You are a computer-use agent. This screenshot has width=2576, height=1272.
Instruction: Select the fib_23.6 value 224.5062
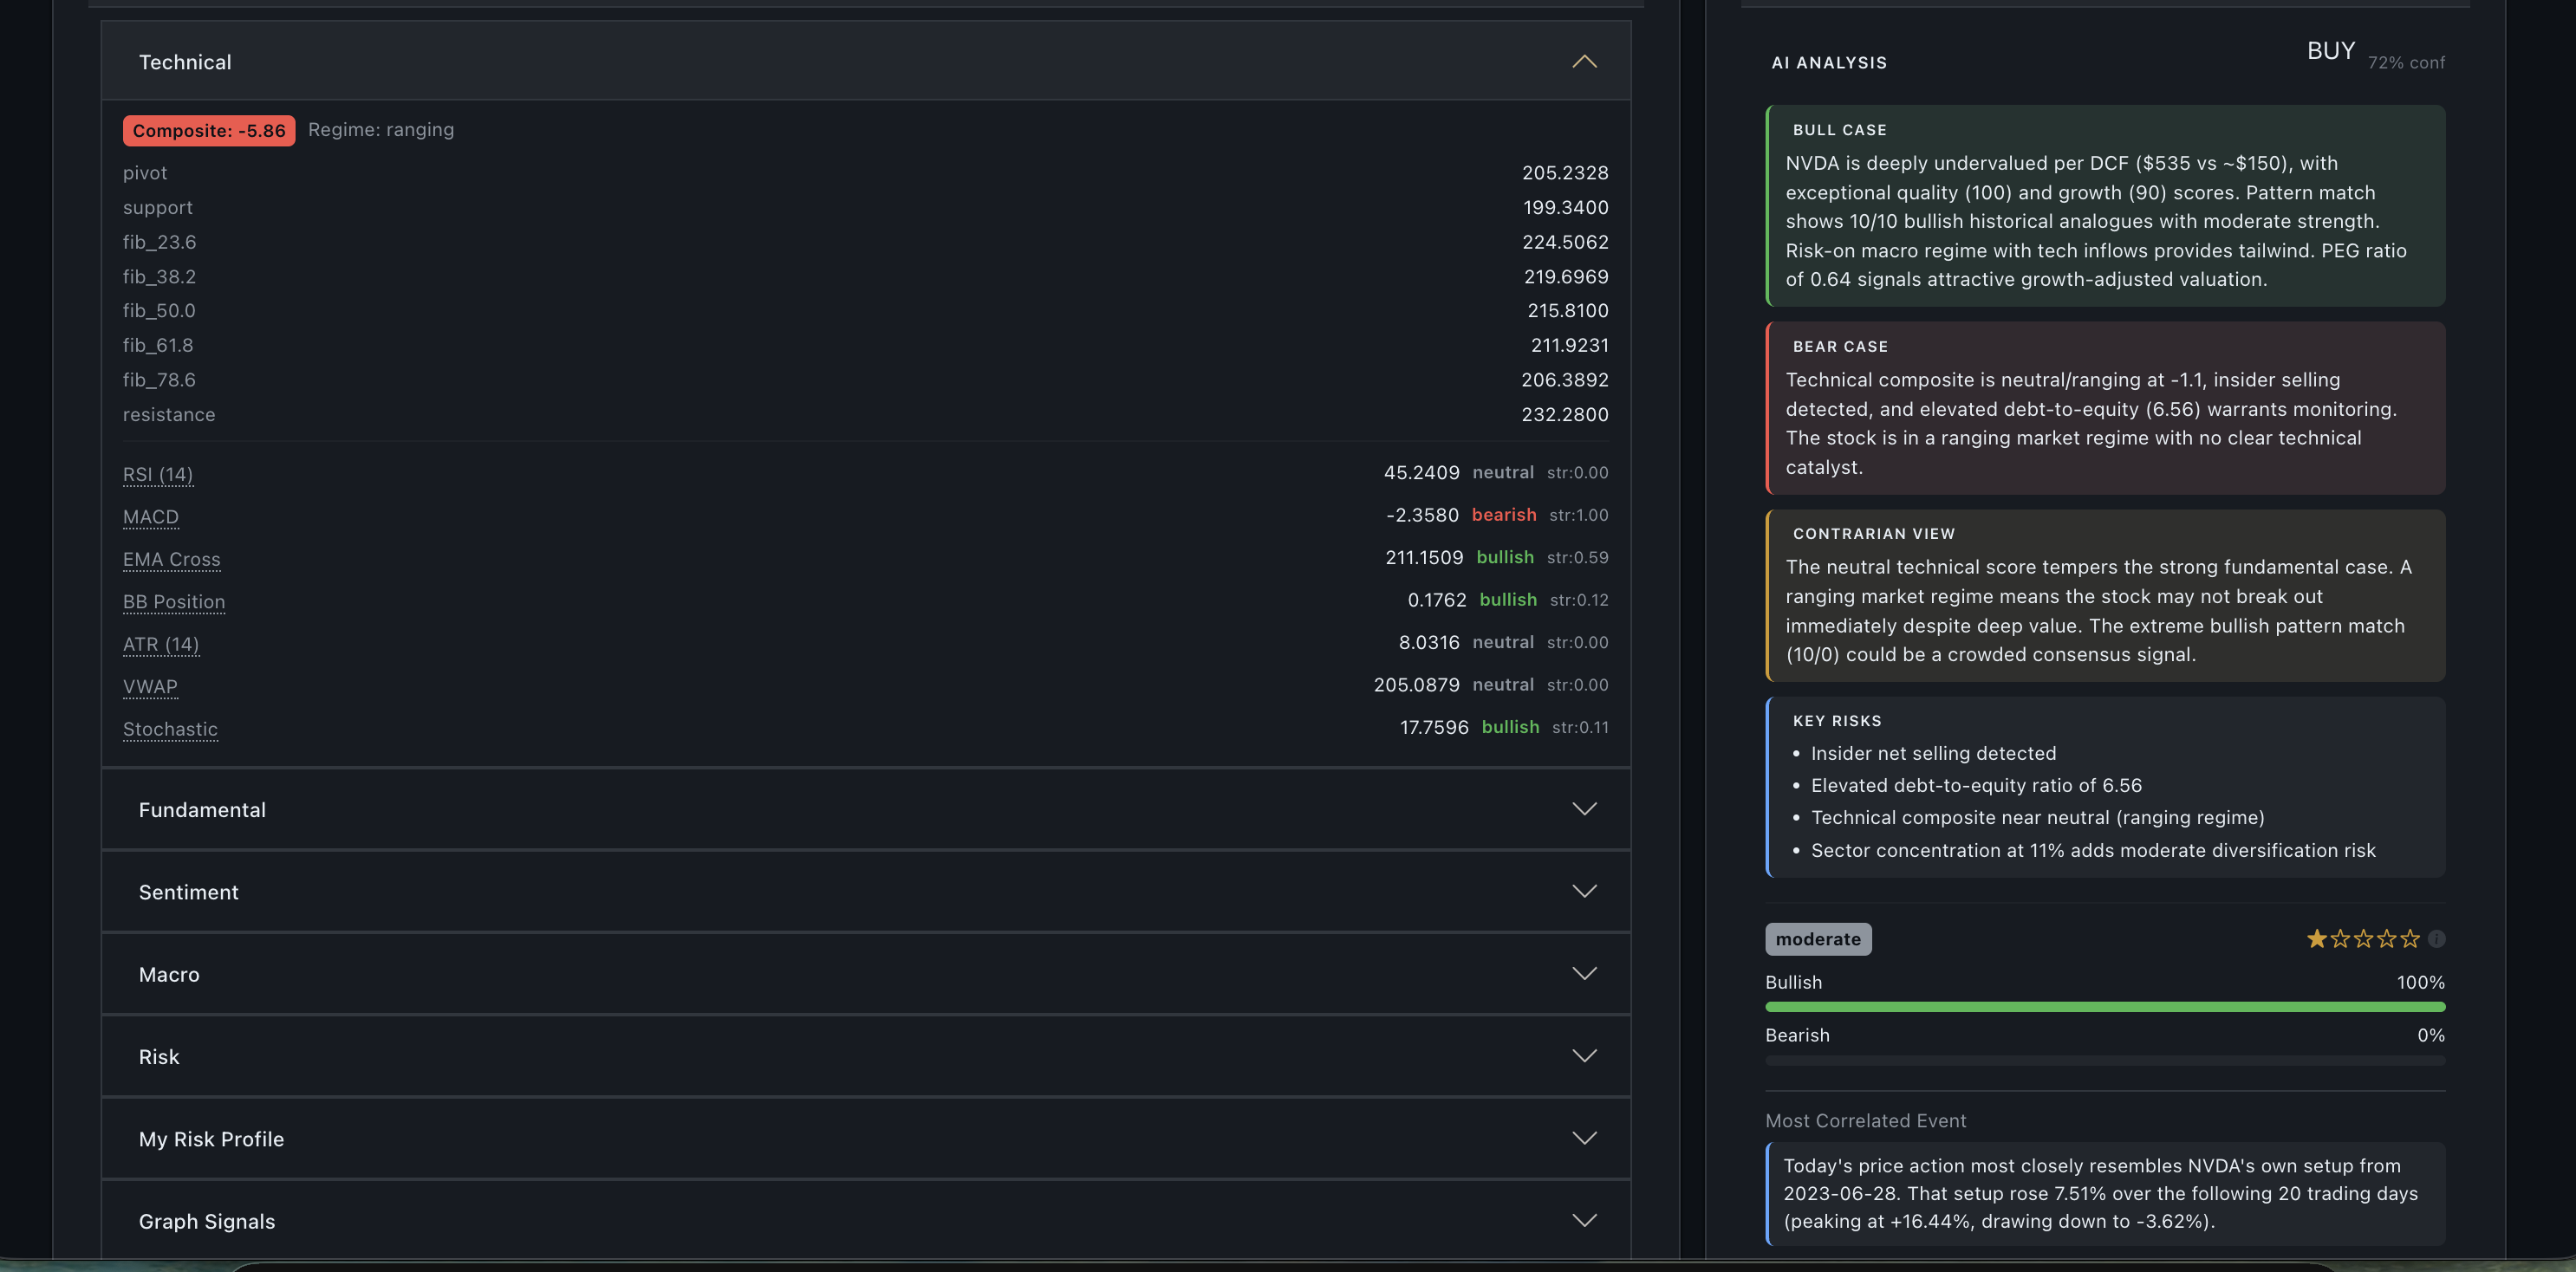[1565, 242]
